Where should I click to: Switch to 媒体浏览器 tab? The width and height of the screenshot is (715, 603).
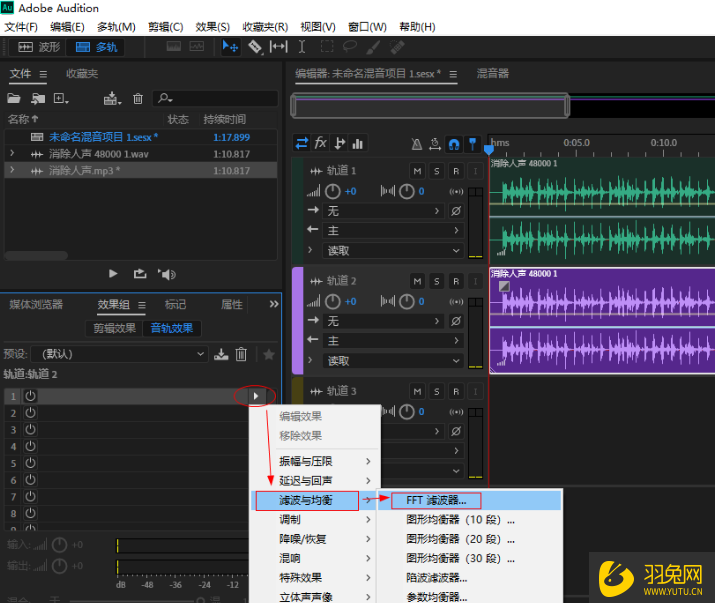[x=36, y=304]
